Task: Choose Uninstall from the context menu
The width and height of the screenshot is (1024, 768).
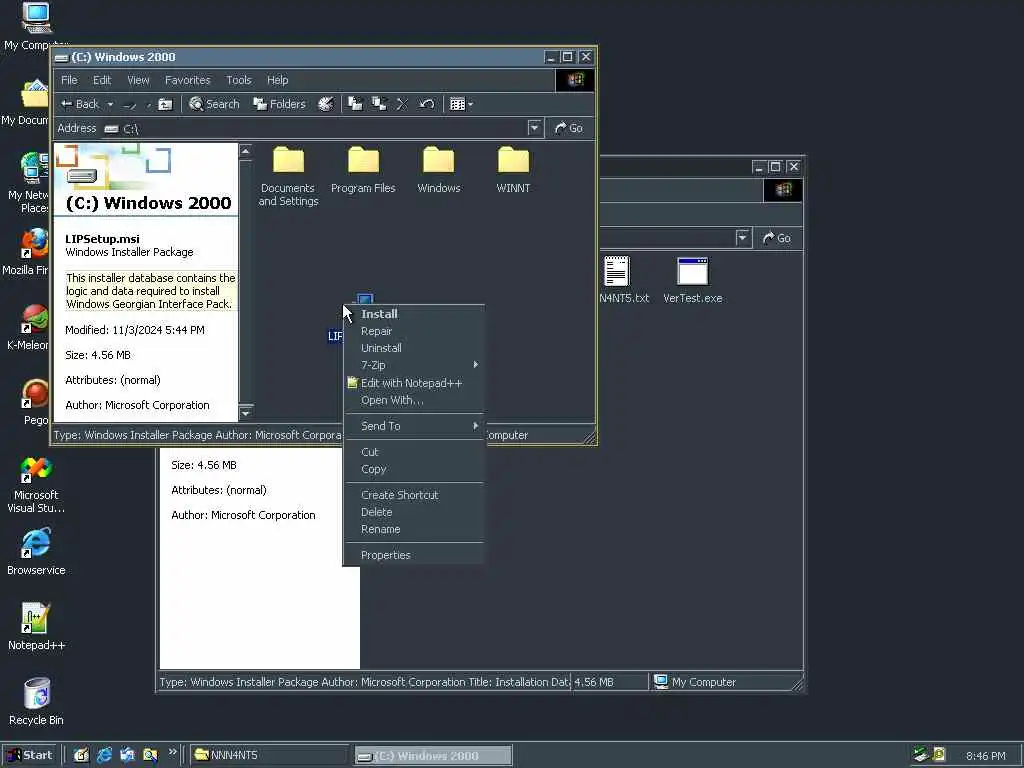Action: [x=414, y=348]
